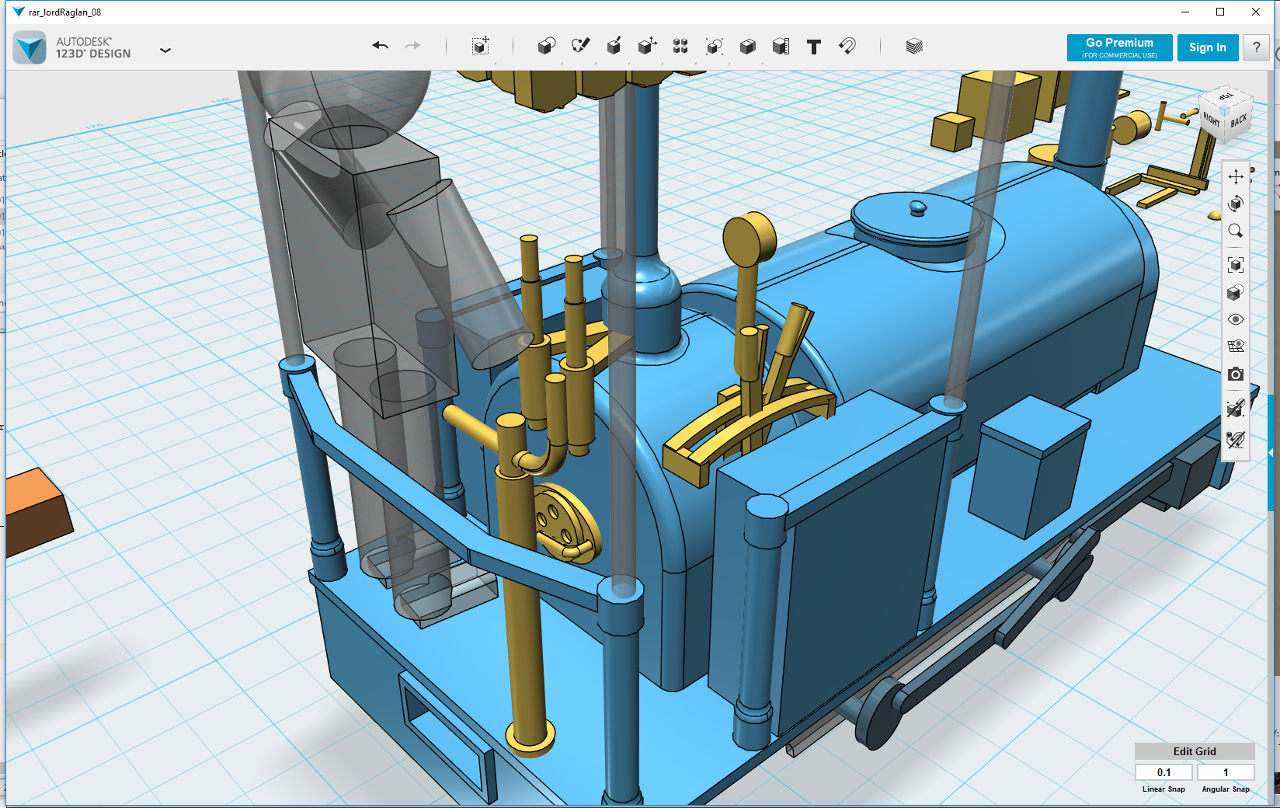The width and height of the screenshot is (1280, 808).
Task: Click the Angular Snap value field
Action: (1225, 772)
